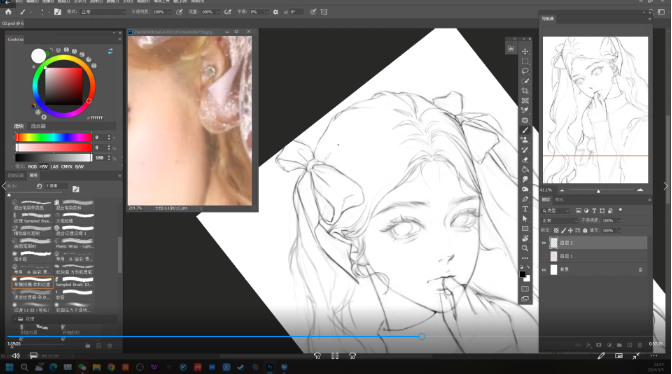Open the extra tools ellipsis

click(525, 258)
